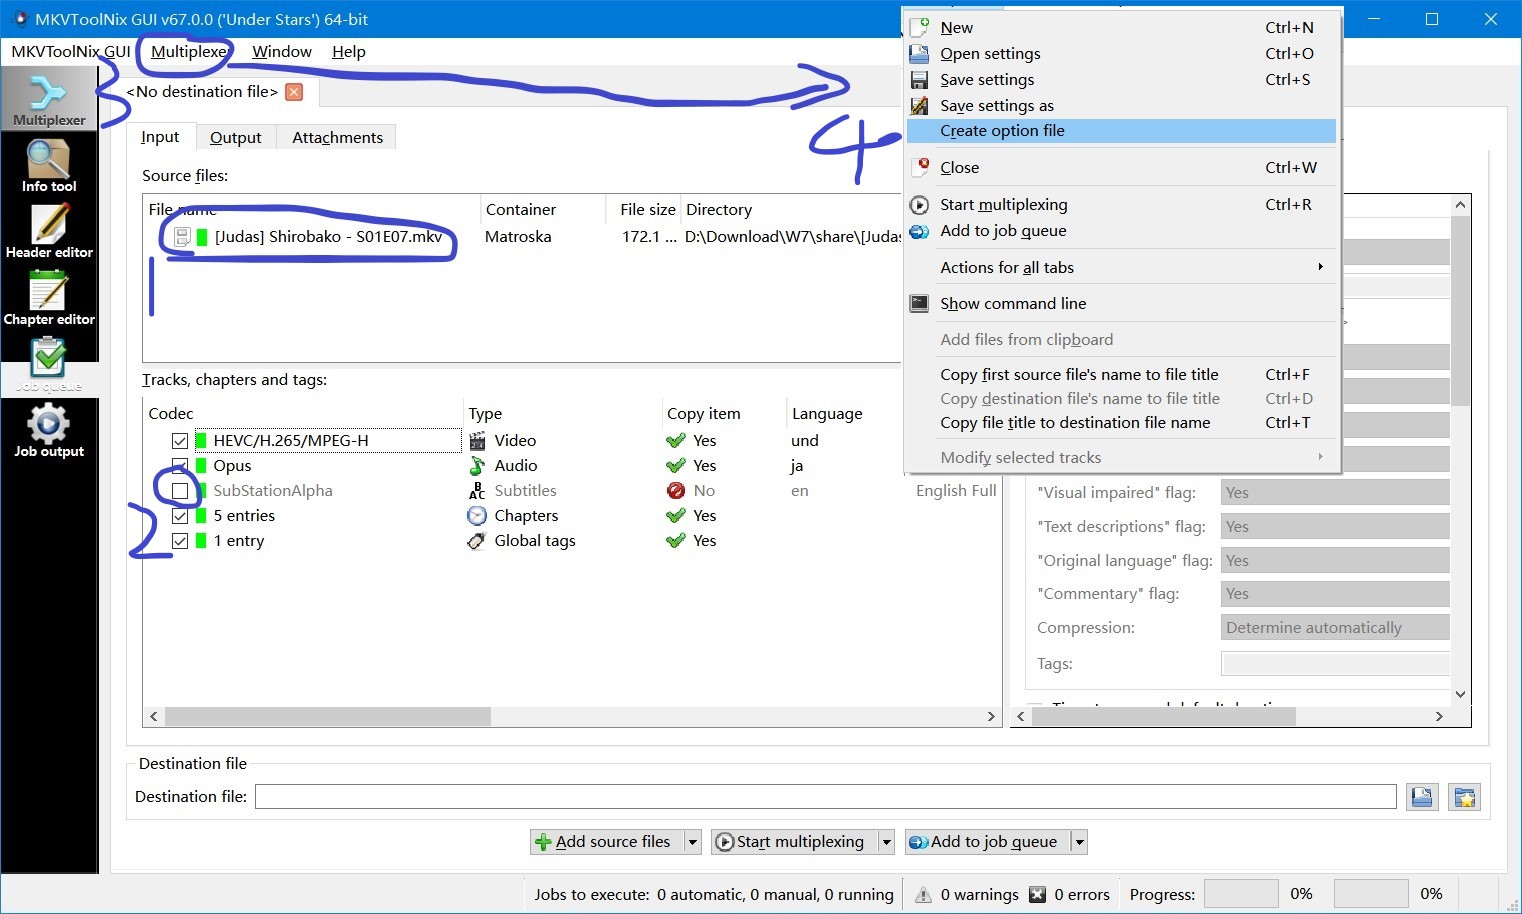Uncheck the HEVC/H.265 video track
1522x914 pixels.
tap(180, 441)
